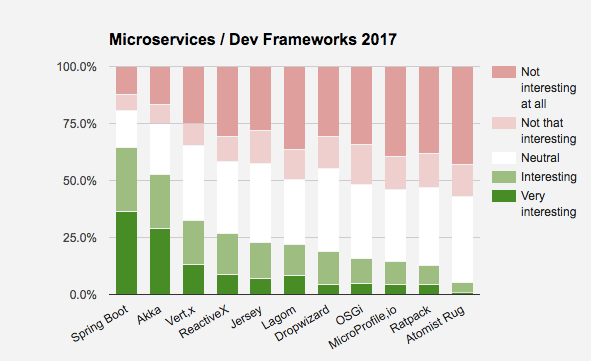Click the Dropwizard white Neutral segment
Viewport: 591px width, 361px height.
328,210
